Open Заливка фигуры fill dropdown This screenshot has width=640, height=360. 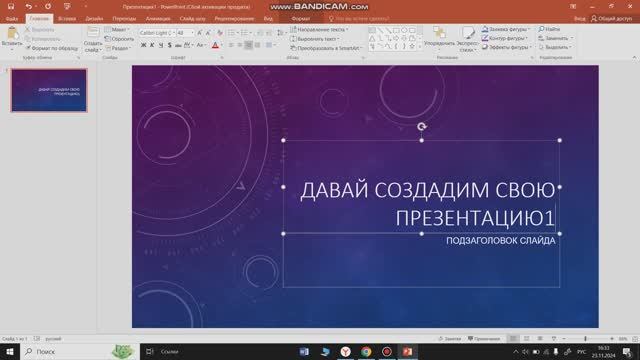[506, 29]
